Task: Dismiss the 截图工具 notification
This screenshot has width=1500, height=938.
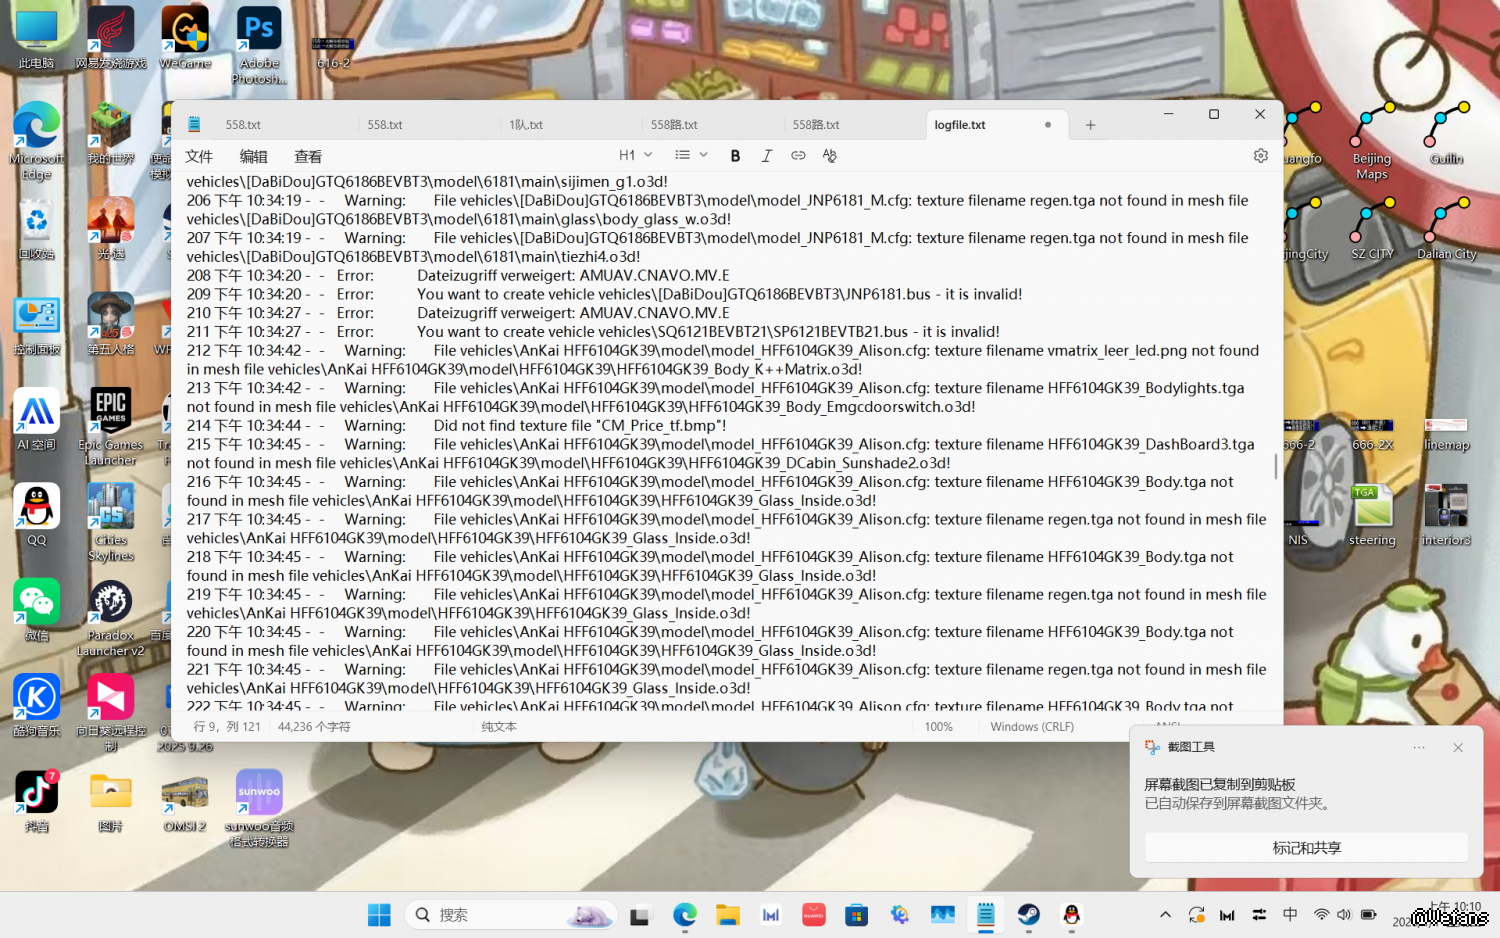Action: point(1458,748)
